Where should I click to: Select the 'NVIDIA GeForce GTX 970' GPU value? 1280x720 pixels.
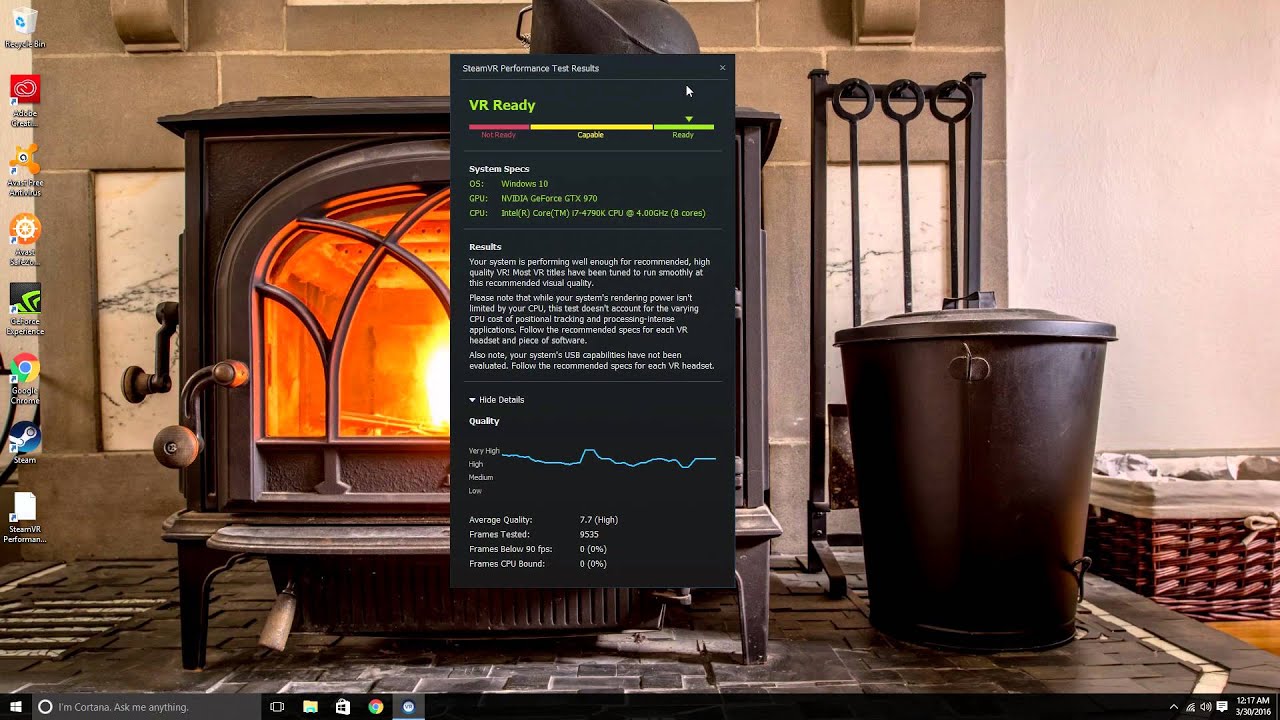[549, 199]
